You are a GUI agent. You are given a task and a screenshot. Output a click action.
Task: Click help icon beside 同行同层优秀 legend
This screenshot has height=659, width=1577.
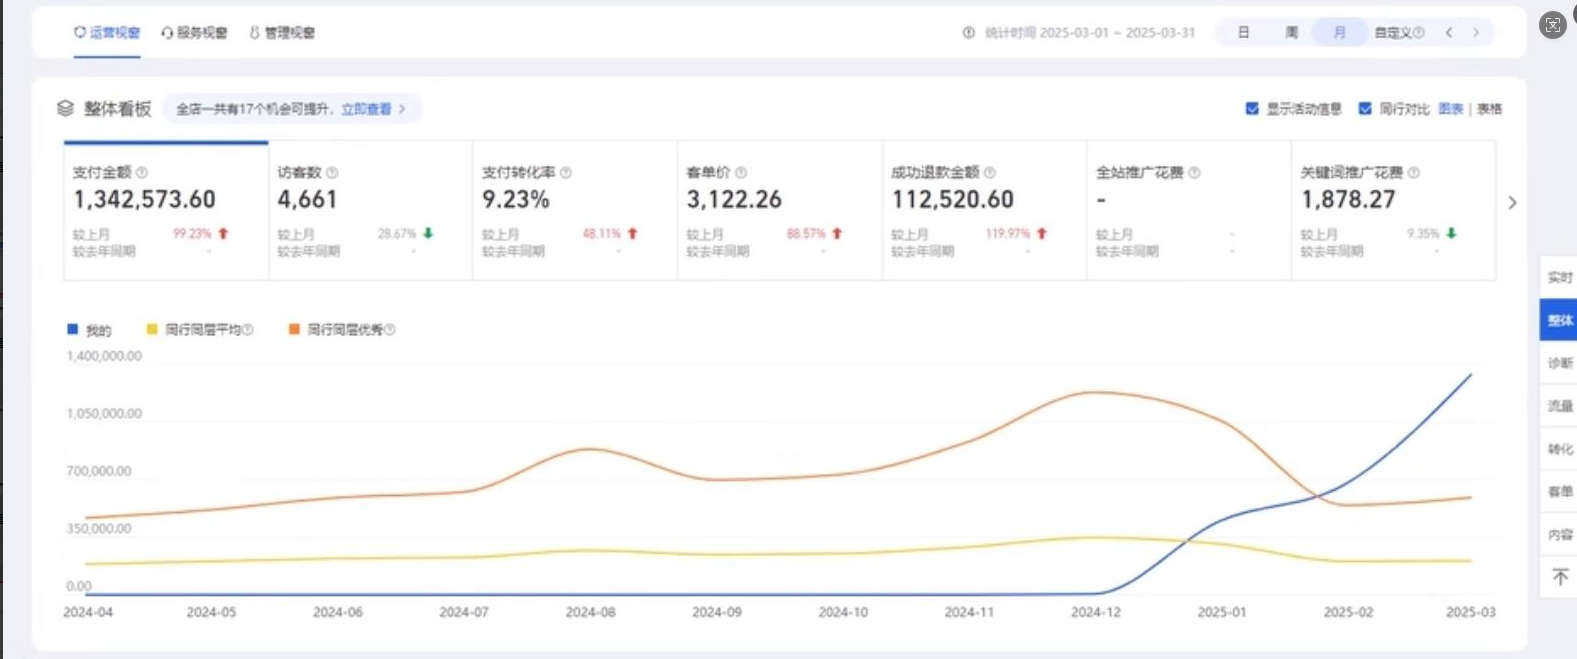click(390, 330)
